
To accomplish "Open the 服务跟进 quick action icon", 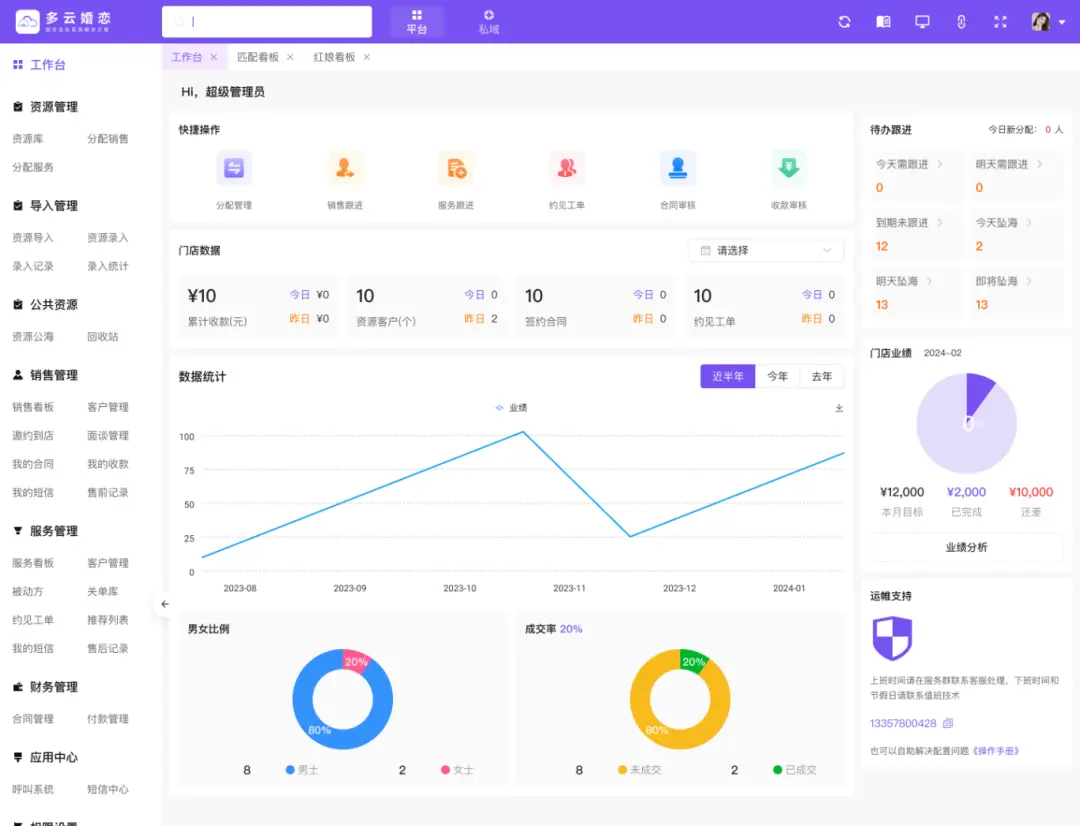I will click(x=456, y=169).
